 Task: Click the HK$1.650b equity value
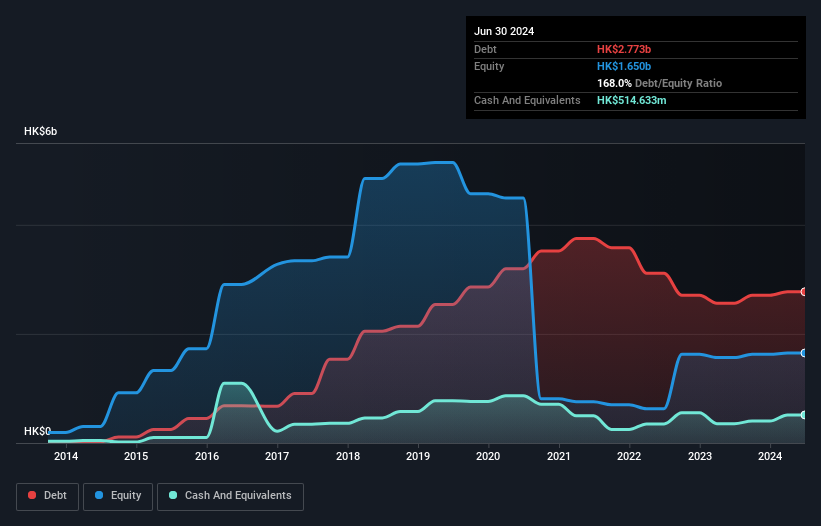click(624, 66)
